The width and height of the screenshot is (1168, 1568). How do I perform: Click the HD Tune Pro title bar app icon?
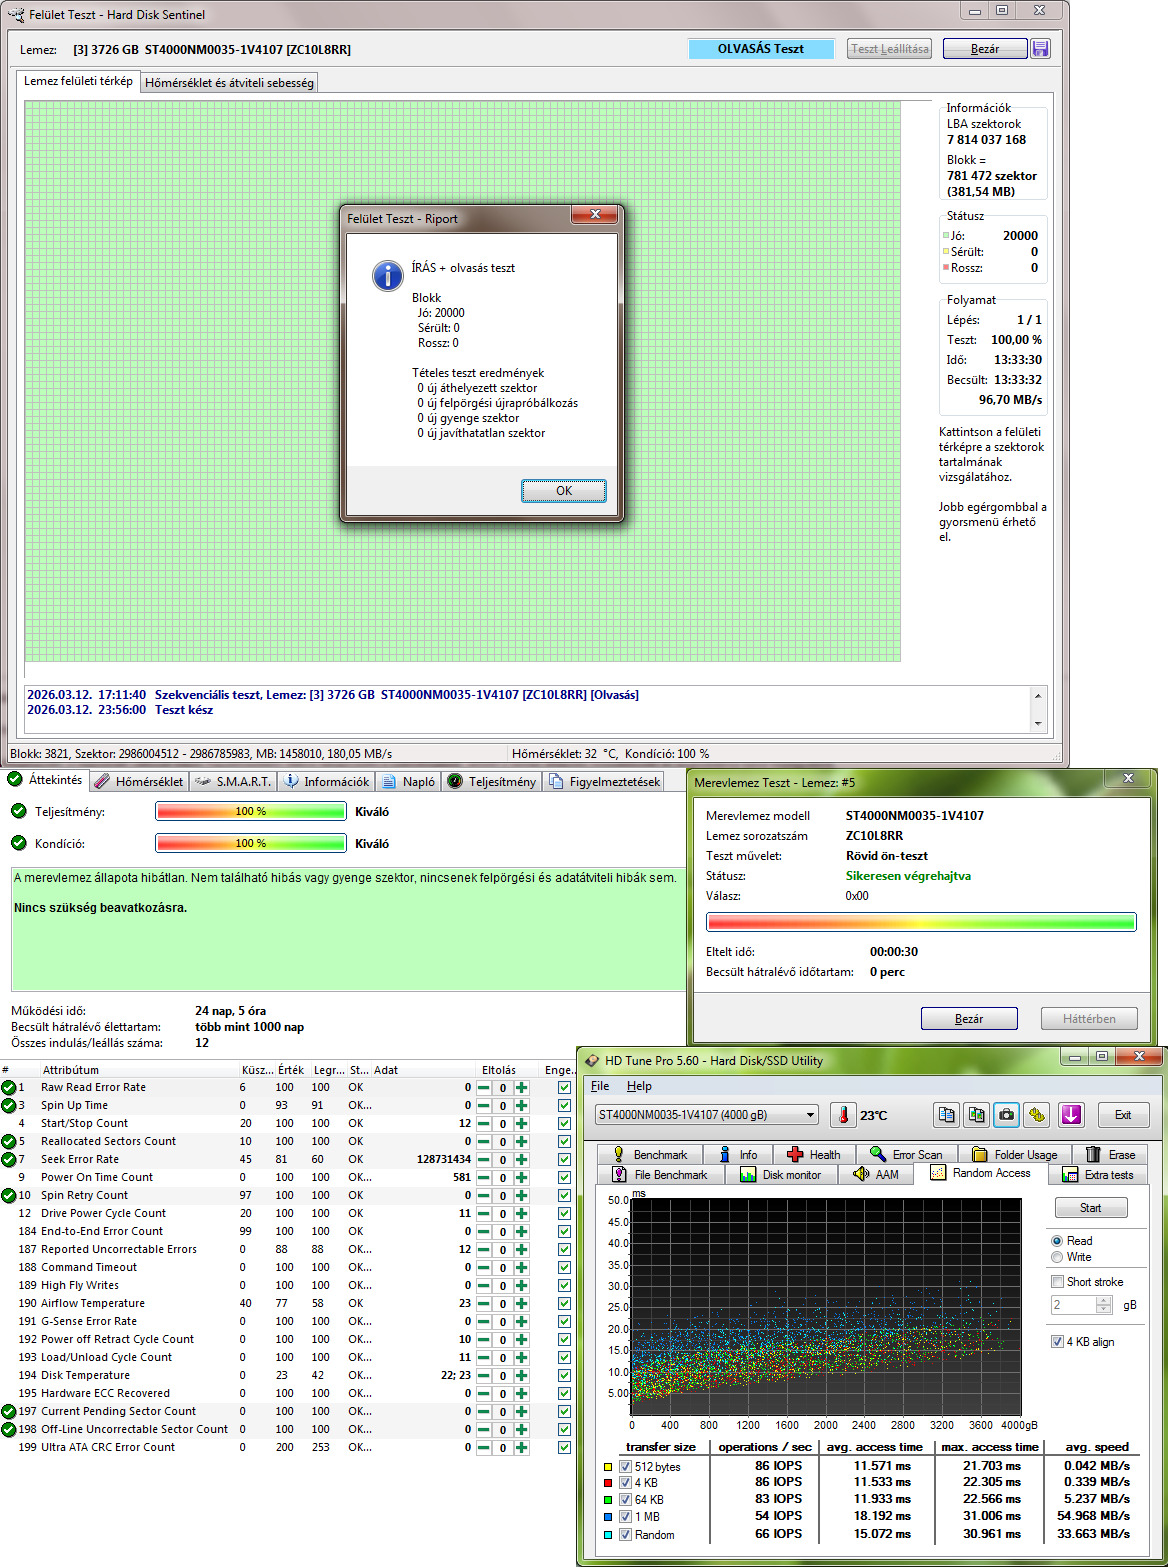pos(592,1060)
